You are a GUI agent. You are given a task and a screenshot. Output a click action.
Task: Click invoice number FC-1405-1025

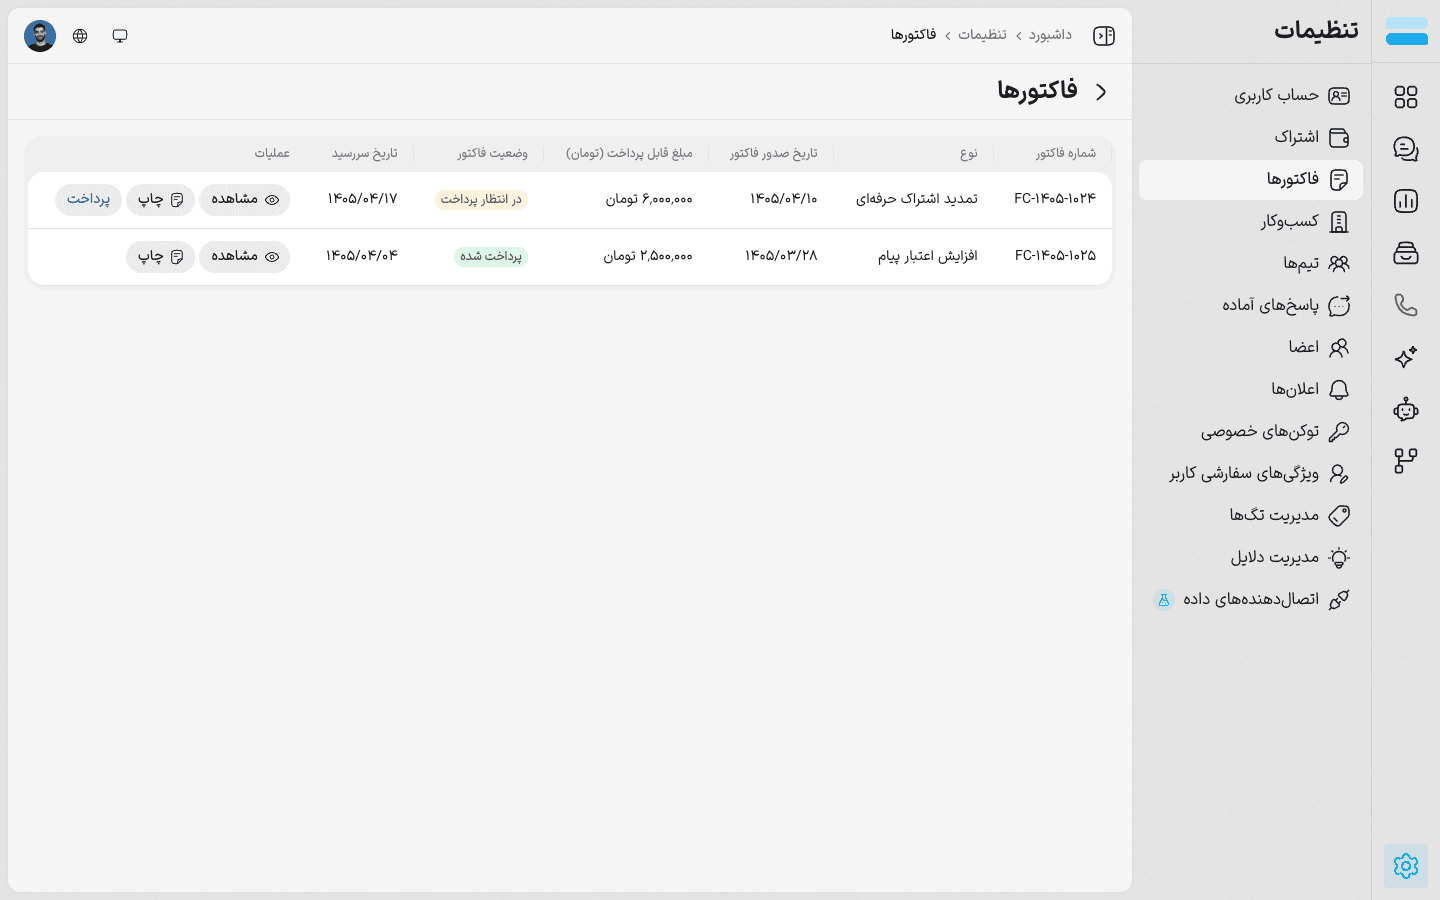coord(1055,256)
